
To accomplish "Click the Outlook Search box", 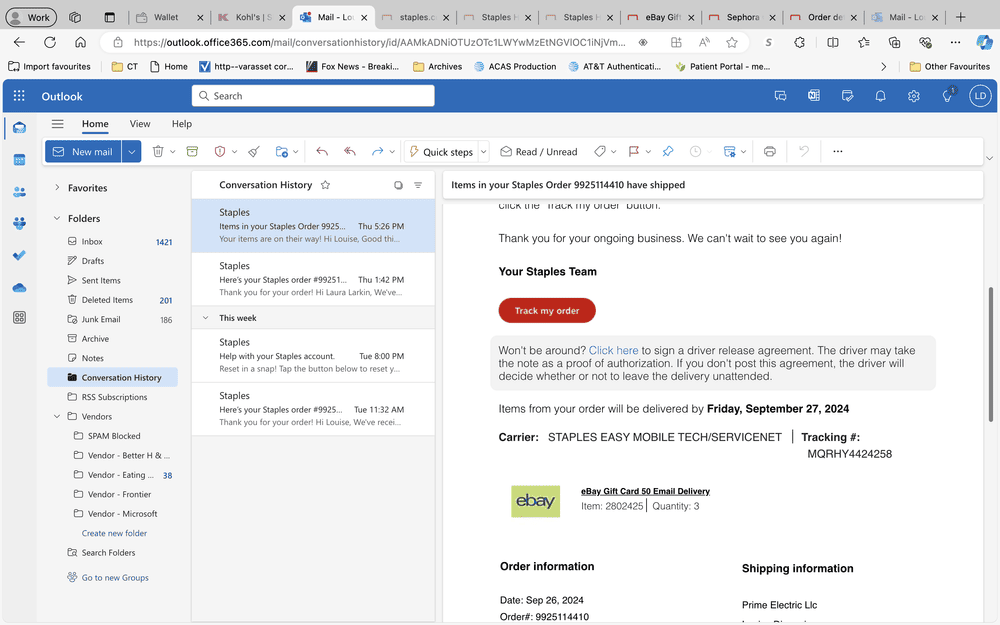I will tap(312, 96).
